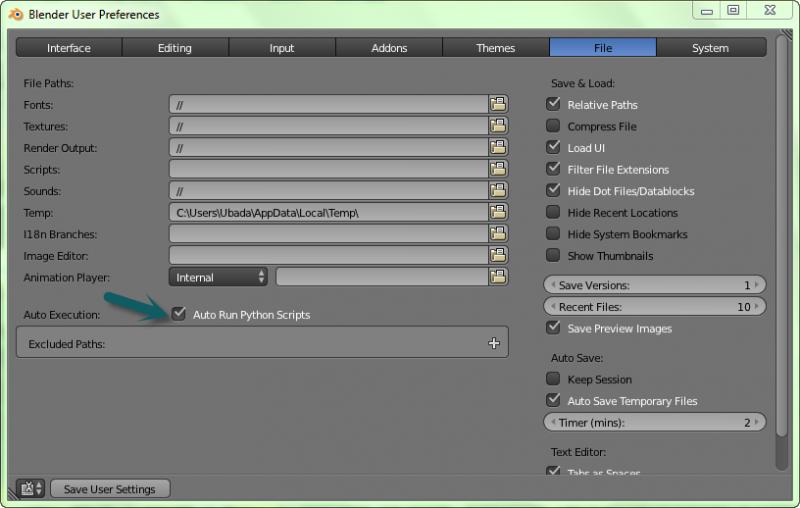Decrease Timer (mins) with left arrow
The width and height of the screenshot is (800, 508).
(553, 422)
